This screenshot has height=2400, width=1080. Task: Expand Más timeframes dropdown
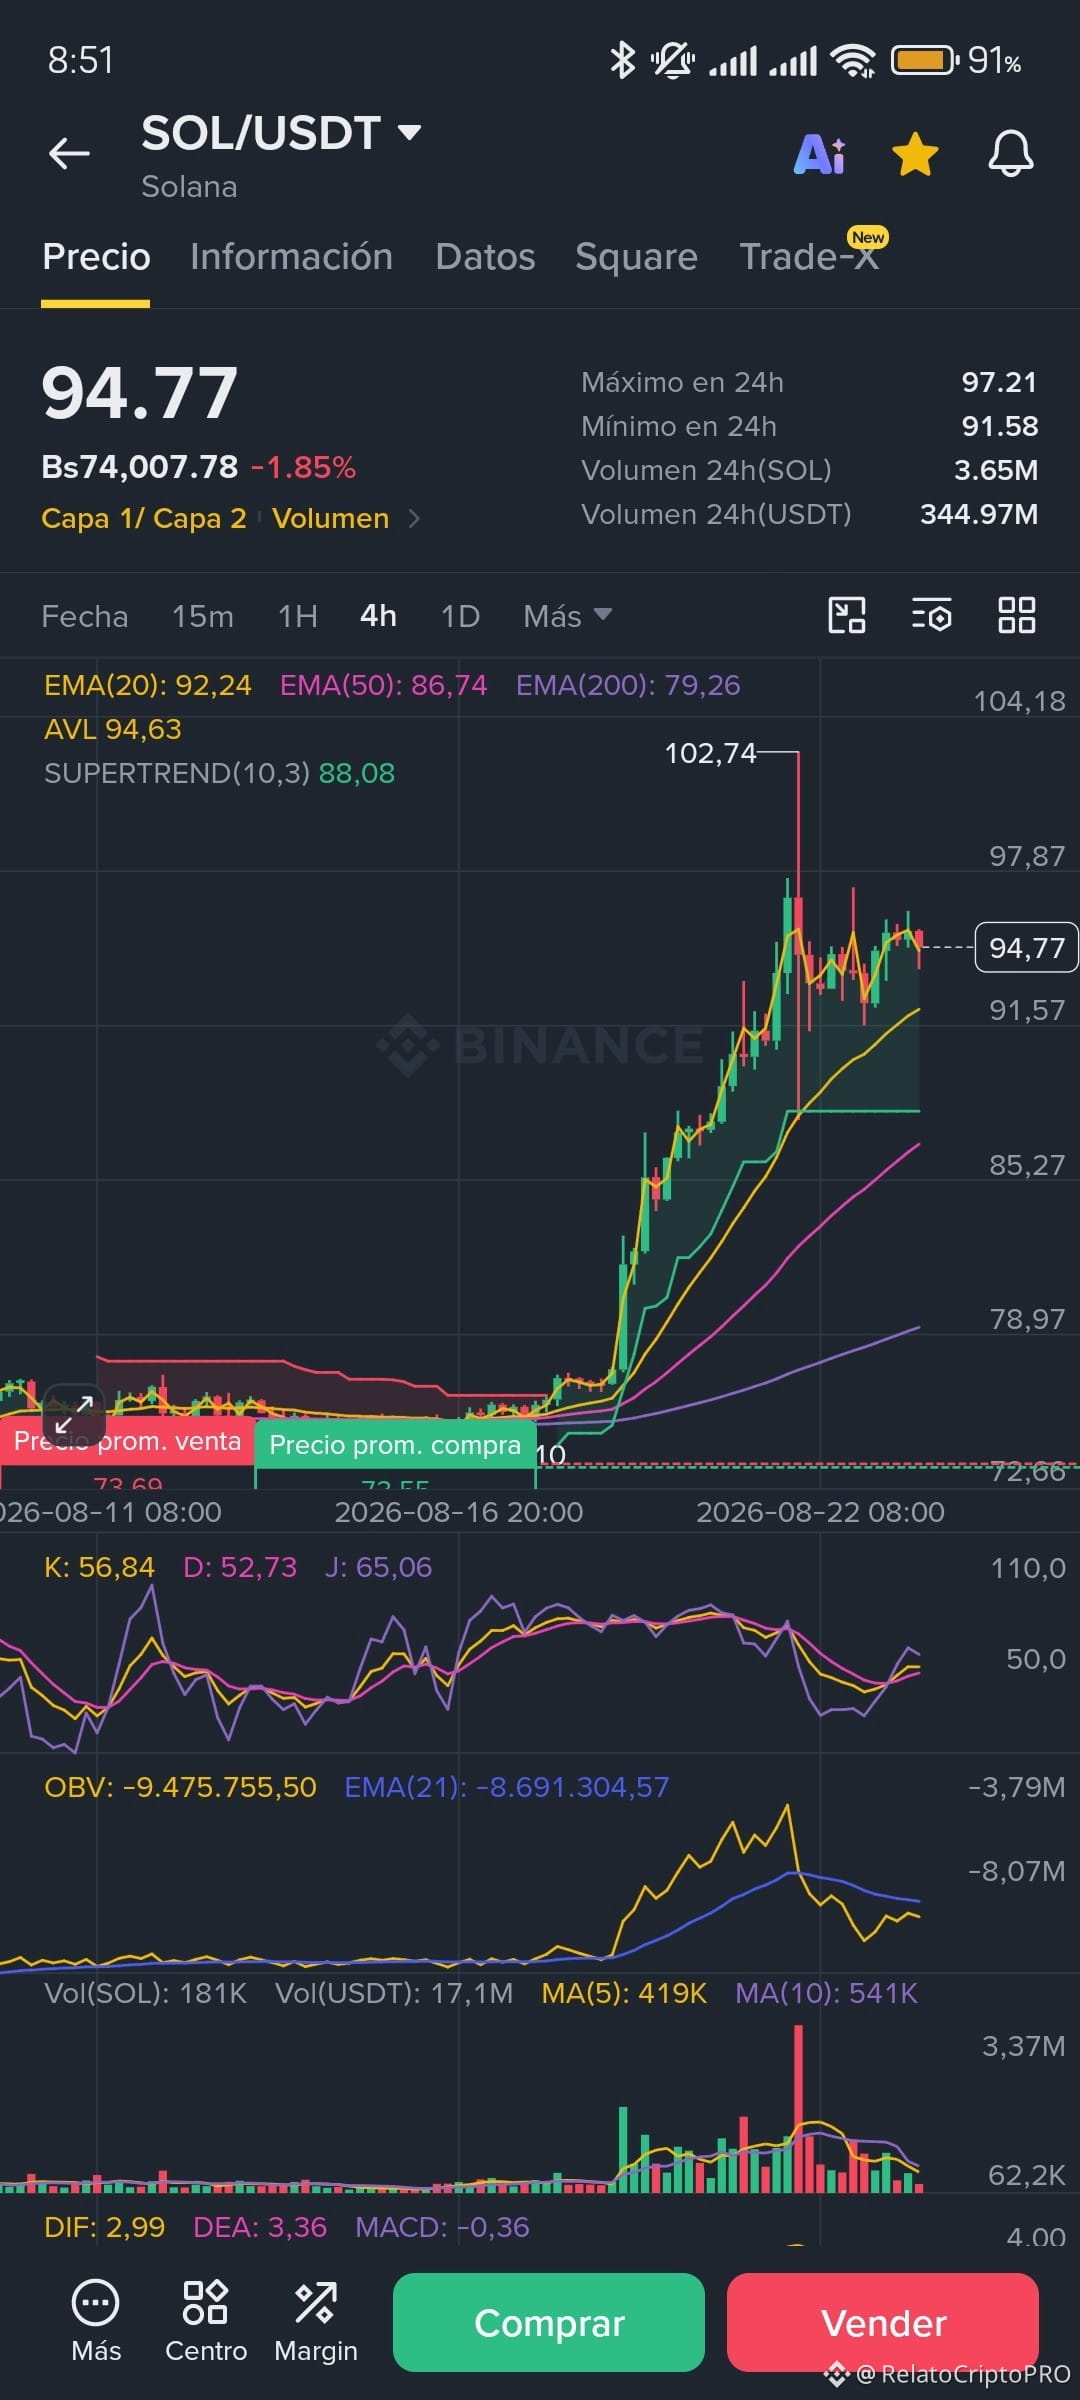tap(567, 616)
